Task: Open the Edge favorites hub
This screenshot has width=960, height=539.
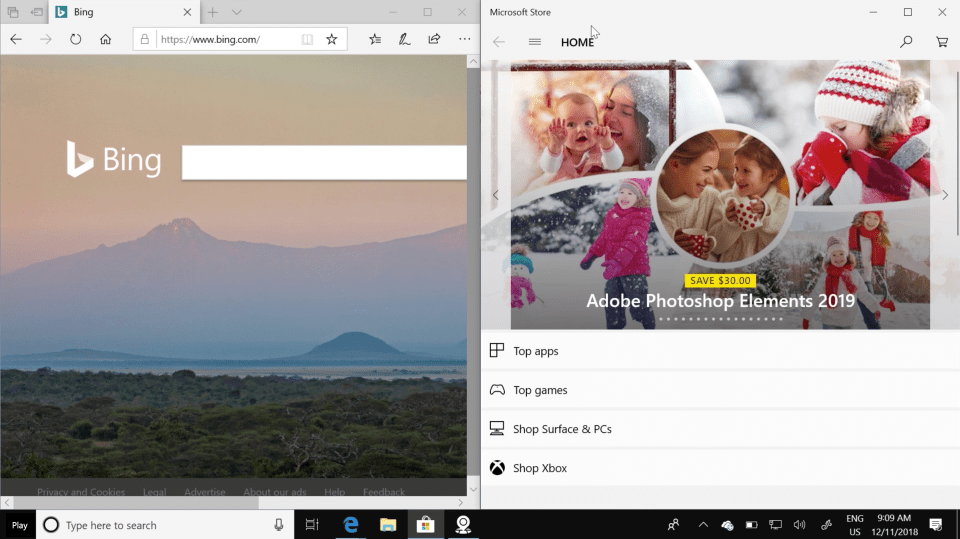Action: pos(375,39)
